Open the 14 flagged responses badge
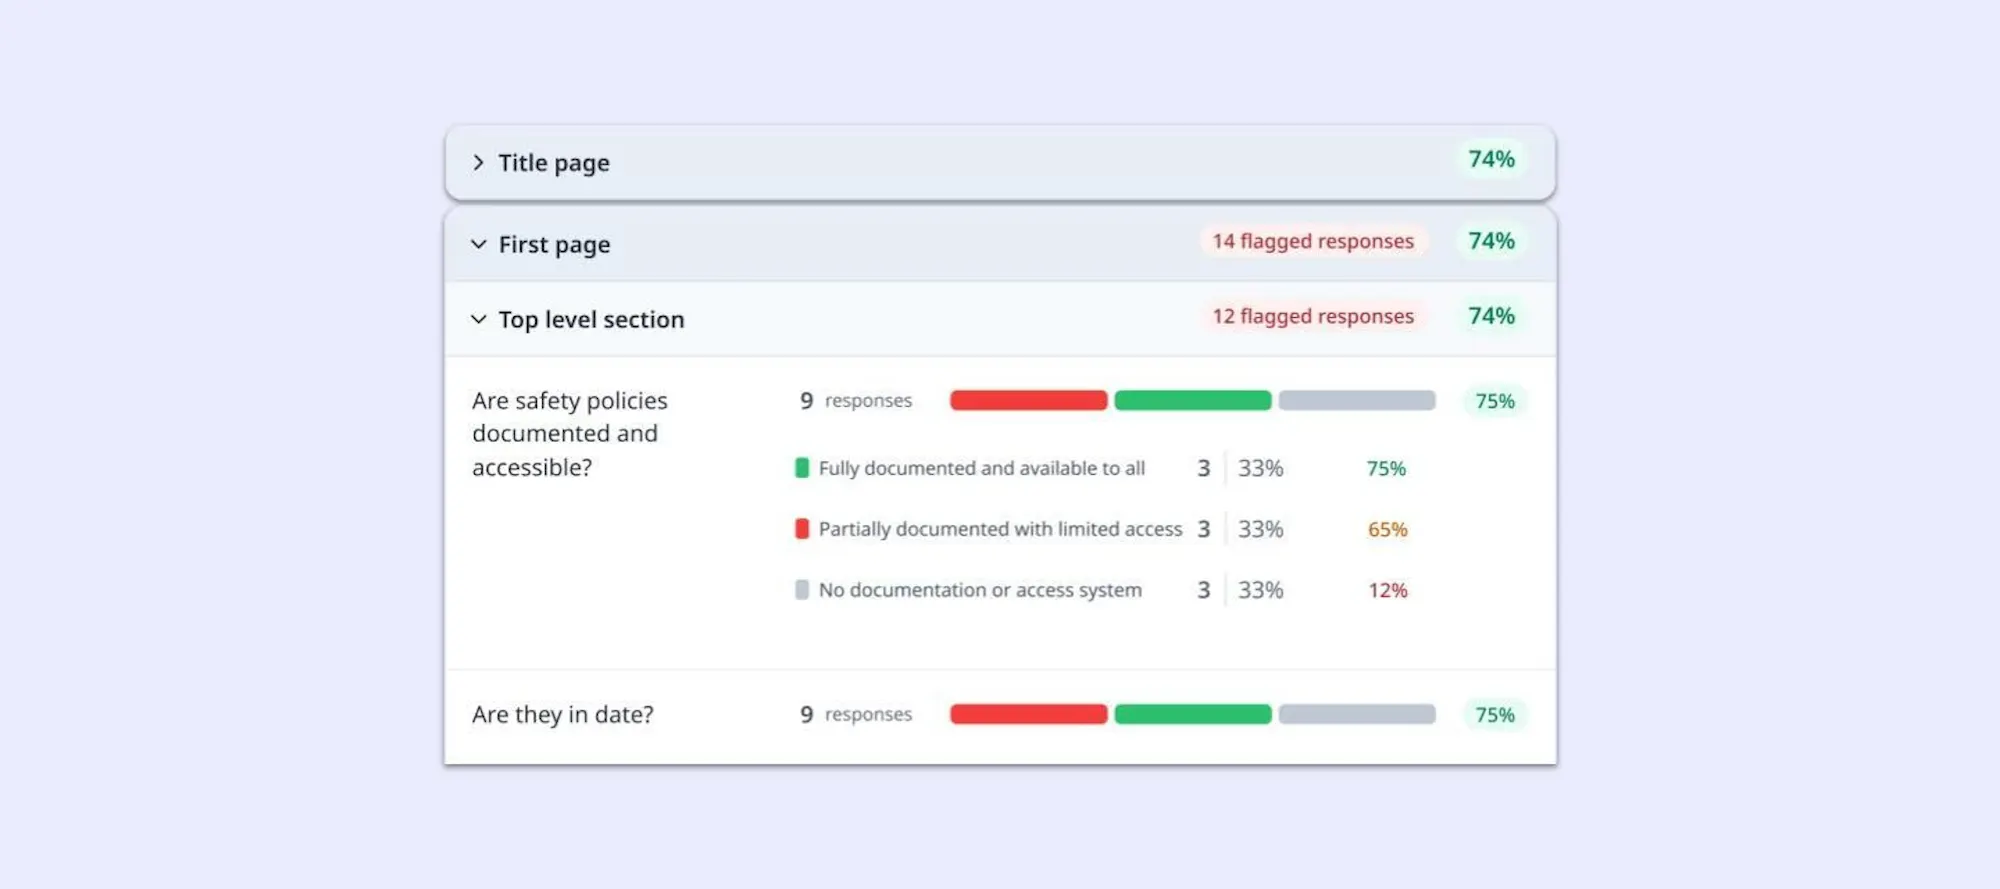This screenshot has width=2000, height=889. click(x=1313, y=241)
